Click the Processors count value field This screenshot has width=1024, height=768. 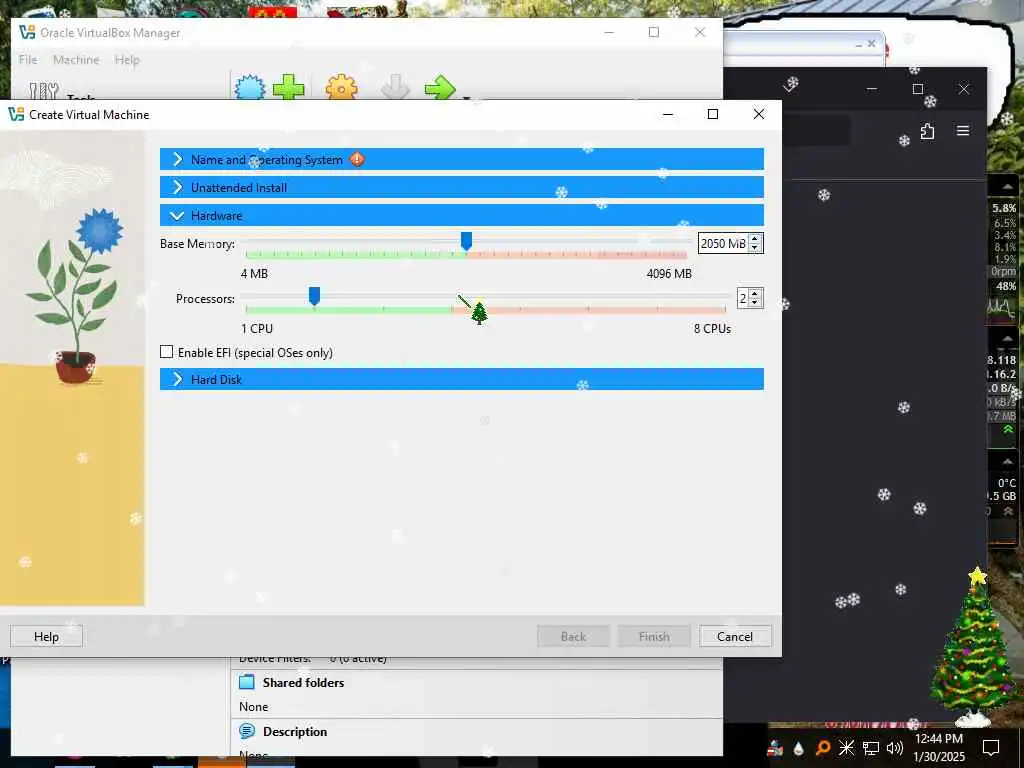coord(743,298)
